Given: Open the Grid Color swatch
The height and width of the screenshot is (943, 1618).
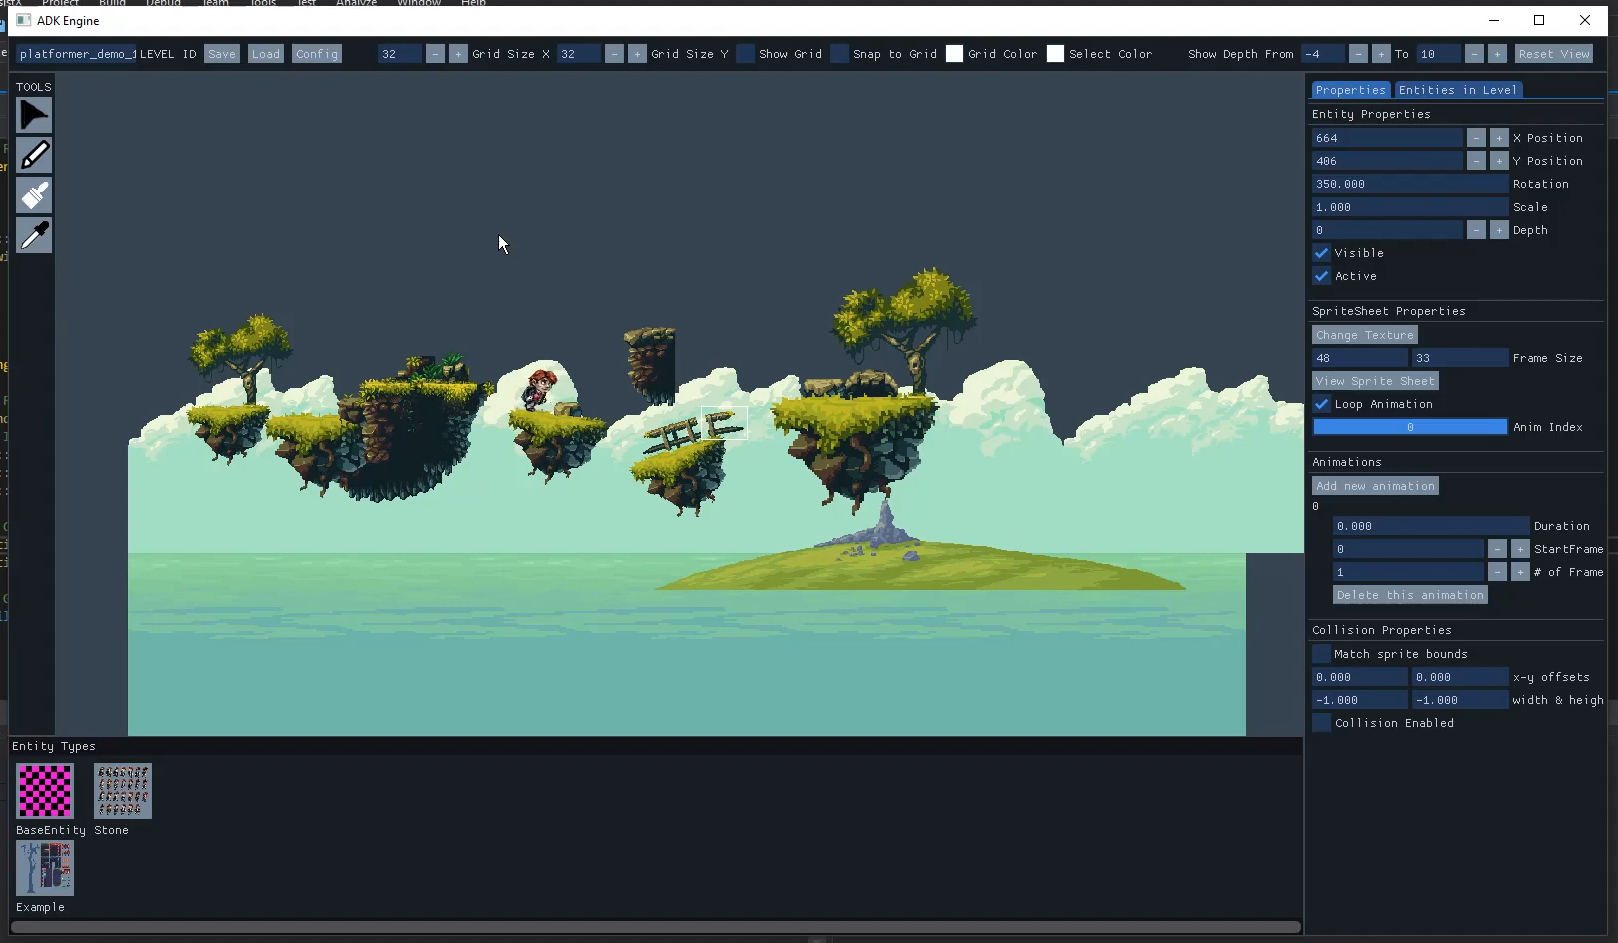Looking at the screenshot, I should tap(954, 54).
